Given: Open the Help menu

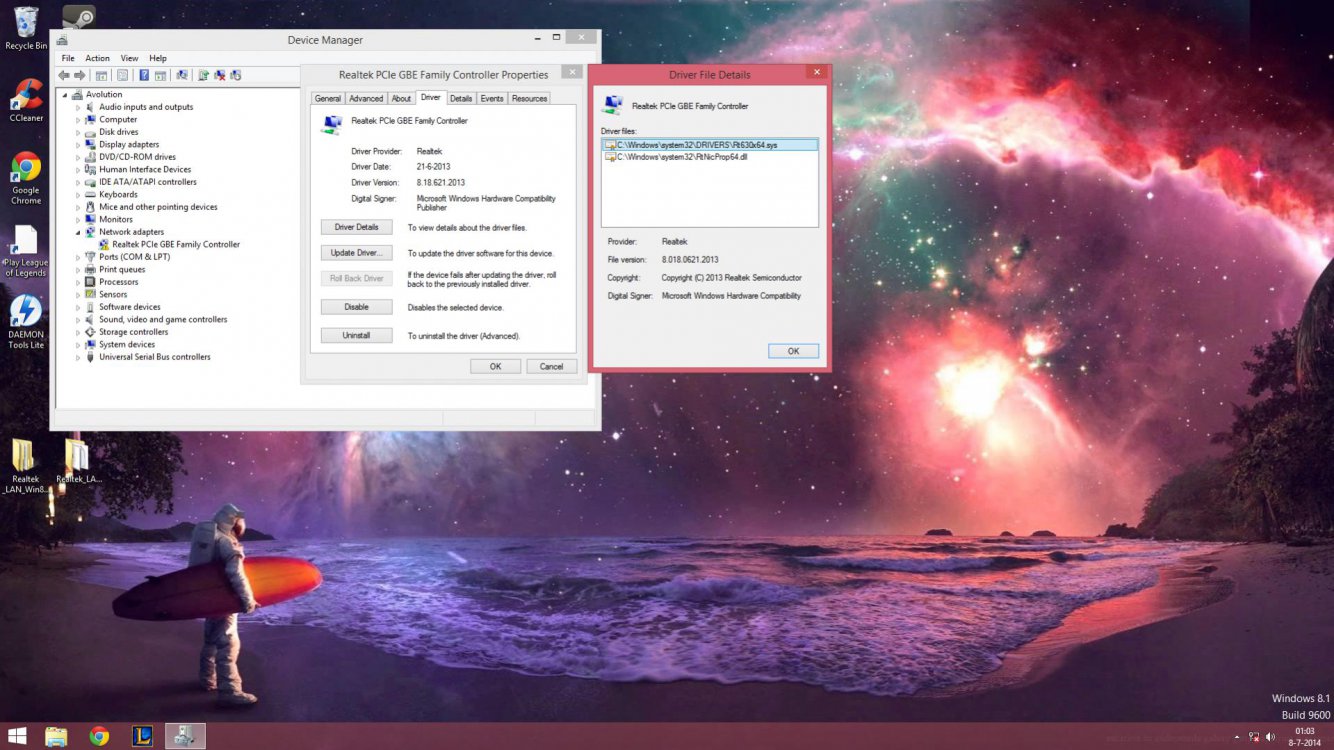Looking at the screenshot, I should coord(158,58).
